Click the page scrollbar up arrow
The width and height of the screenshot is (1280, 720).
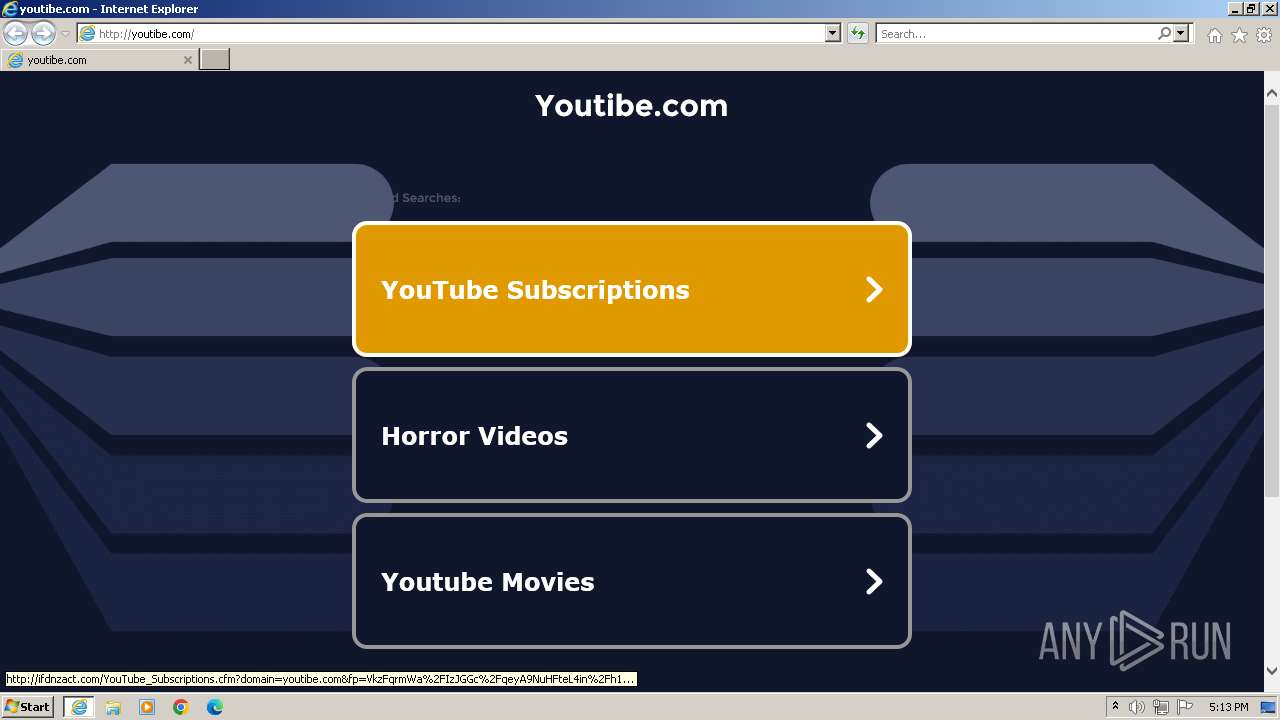(1272, 93)
